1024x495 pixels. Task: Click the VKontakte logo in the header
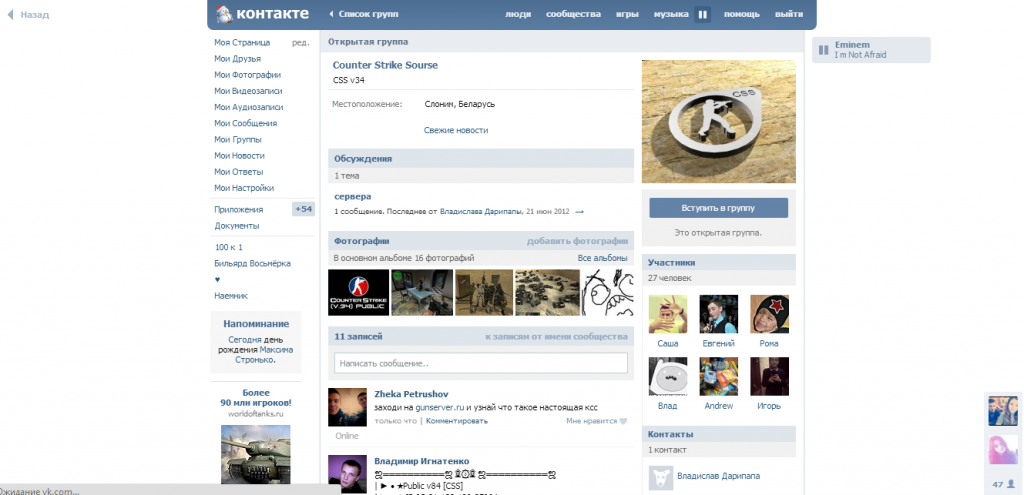pos(261,14)
